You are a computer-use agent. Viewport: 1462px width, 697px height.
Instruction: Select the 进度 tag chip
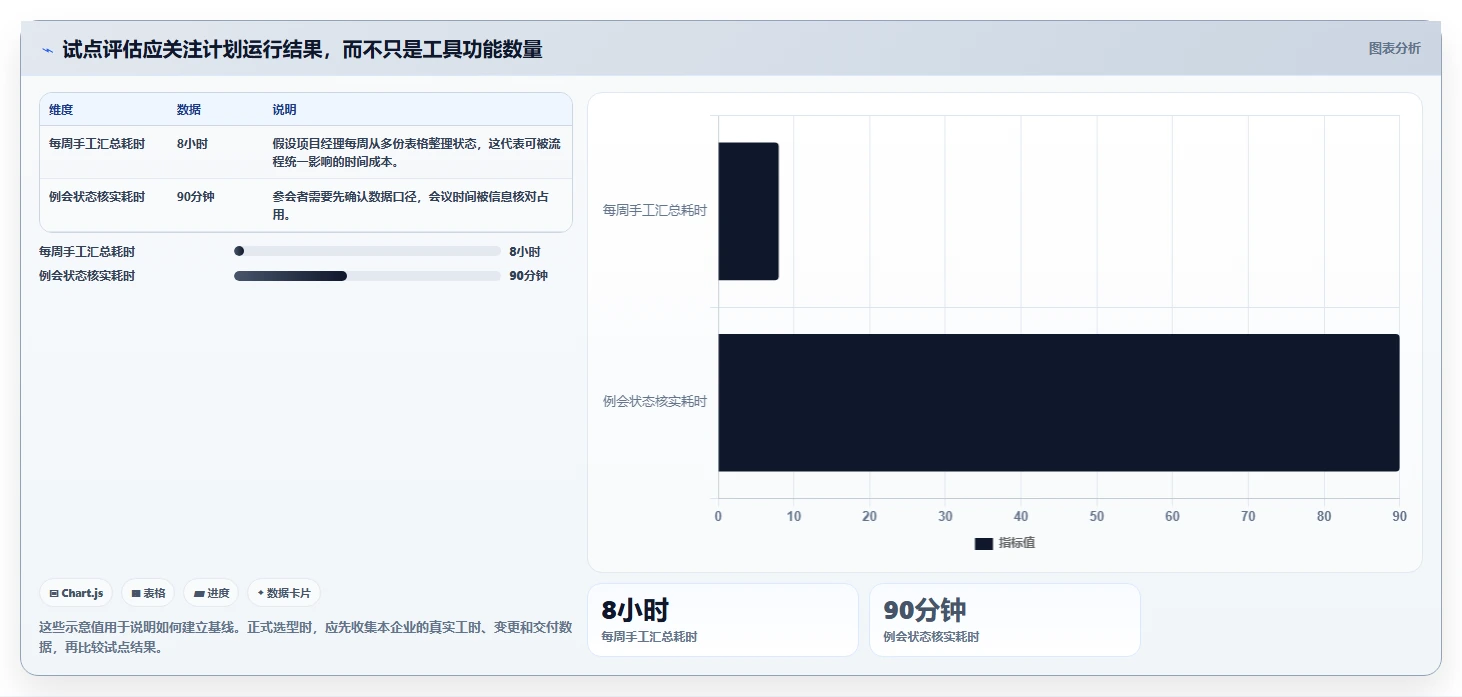pyautogui.click(x=211, y=593)
